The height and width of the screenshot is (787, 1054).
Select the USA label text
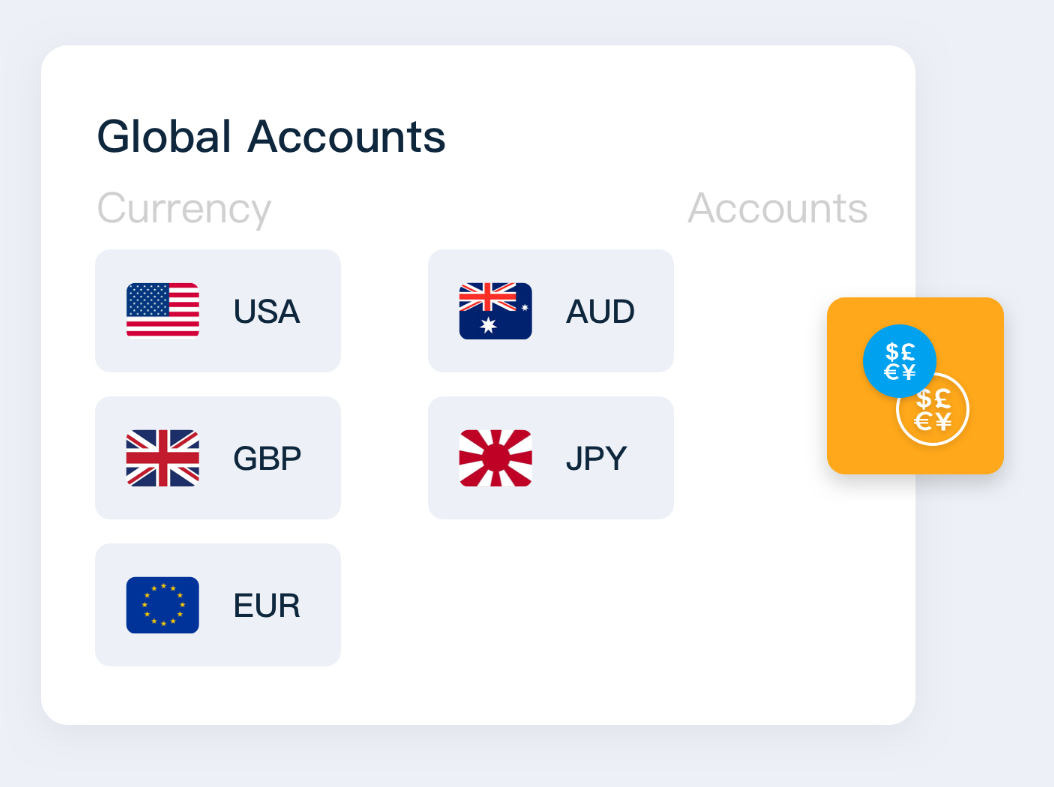pos(267,312)
